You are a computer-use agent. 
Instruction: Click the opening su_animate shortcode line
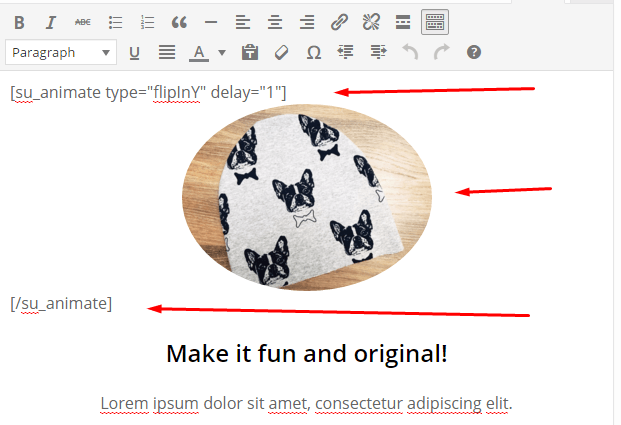[x=148, y=93]
